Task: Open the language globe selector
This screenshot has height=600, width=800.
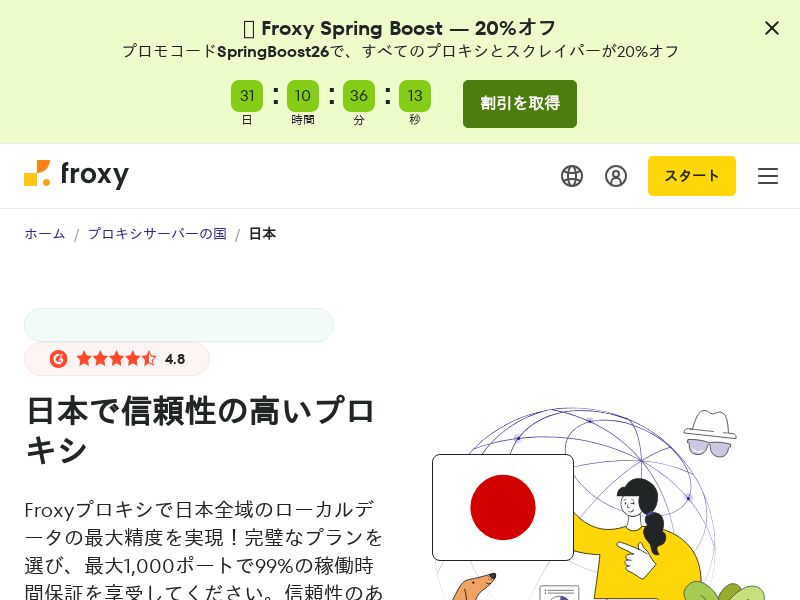Action: point(571,176)
